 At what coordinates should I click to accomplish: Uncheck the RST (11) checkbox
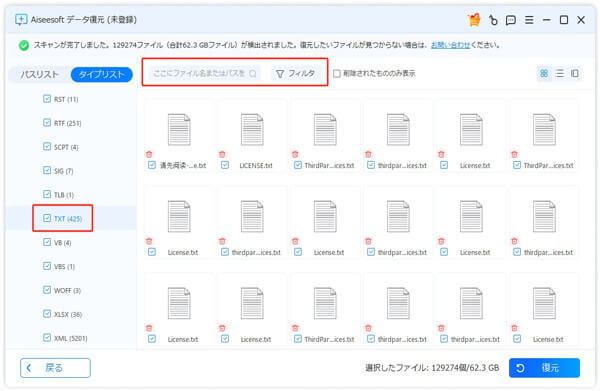pos(47,99)
